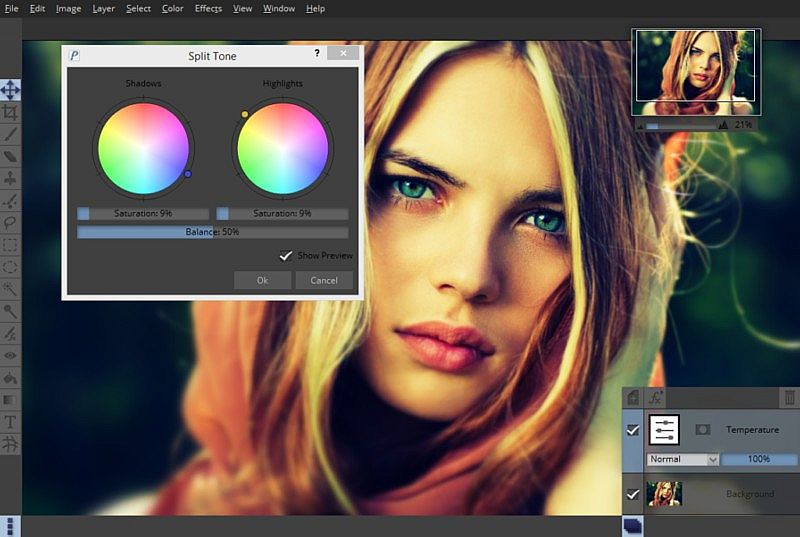The width and height of the screenshot is (800, 537).
Task: Click Cancel in the Split Tone dialog
Action: pos(324,280)
